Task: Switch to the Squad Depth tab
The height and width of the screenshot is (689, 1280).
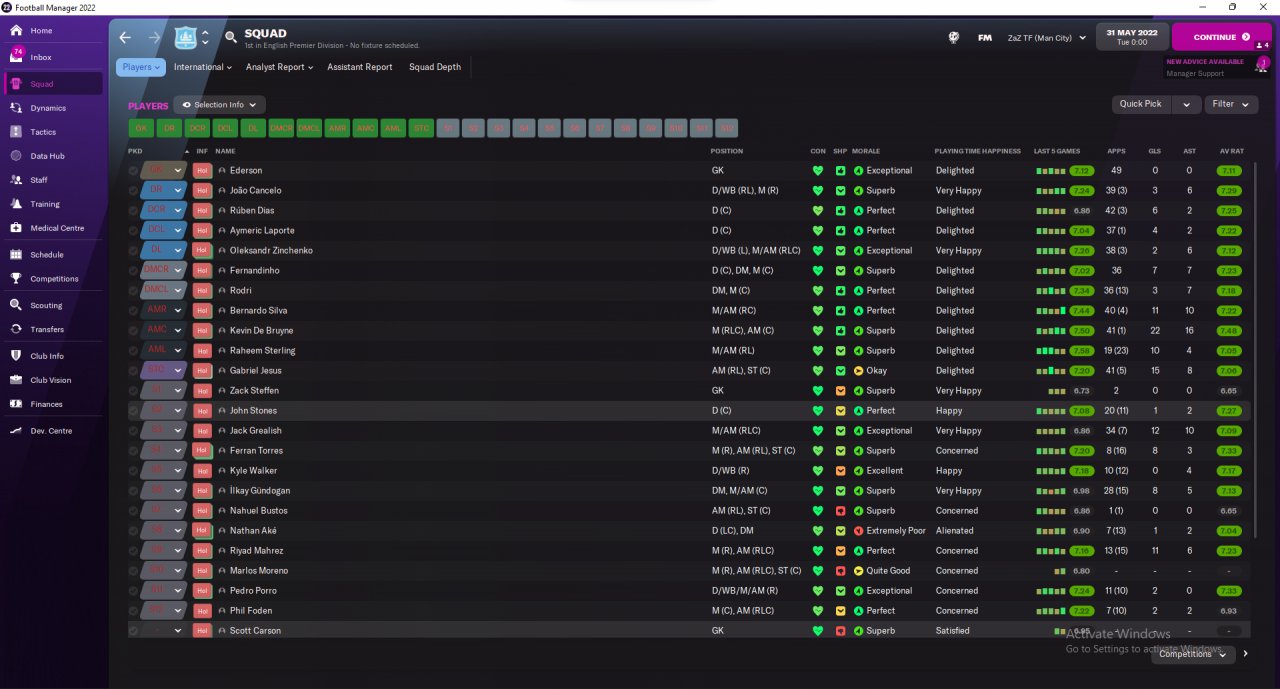Action: pyautogui.click(x=435, y=67)
